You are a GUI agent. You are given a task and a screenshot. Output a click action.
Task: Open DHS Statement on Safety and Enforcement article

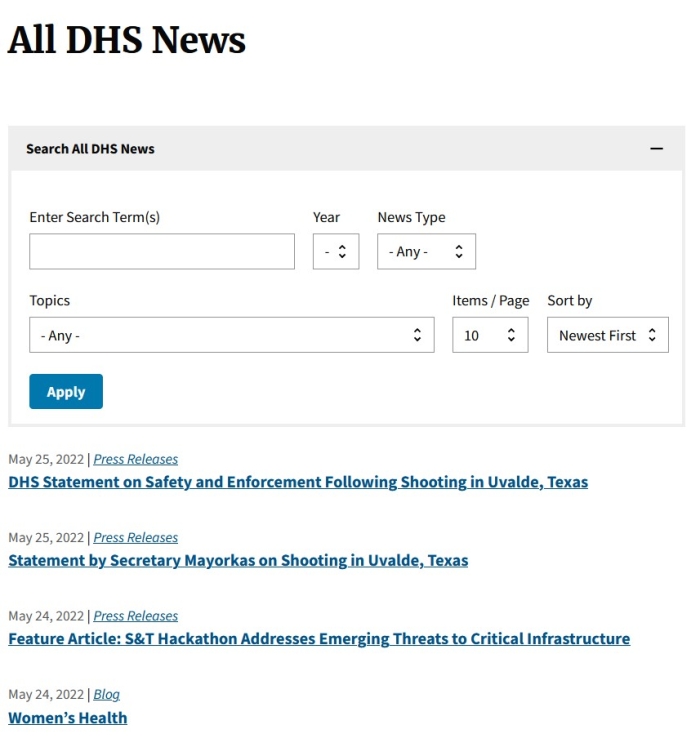[298, 482]
